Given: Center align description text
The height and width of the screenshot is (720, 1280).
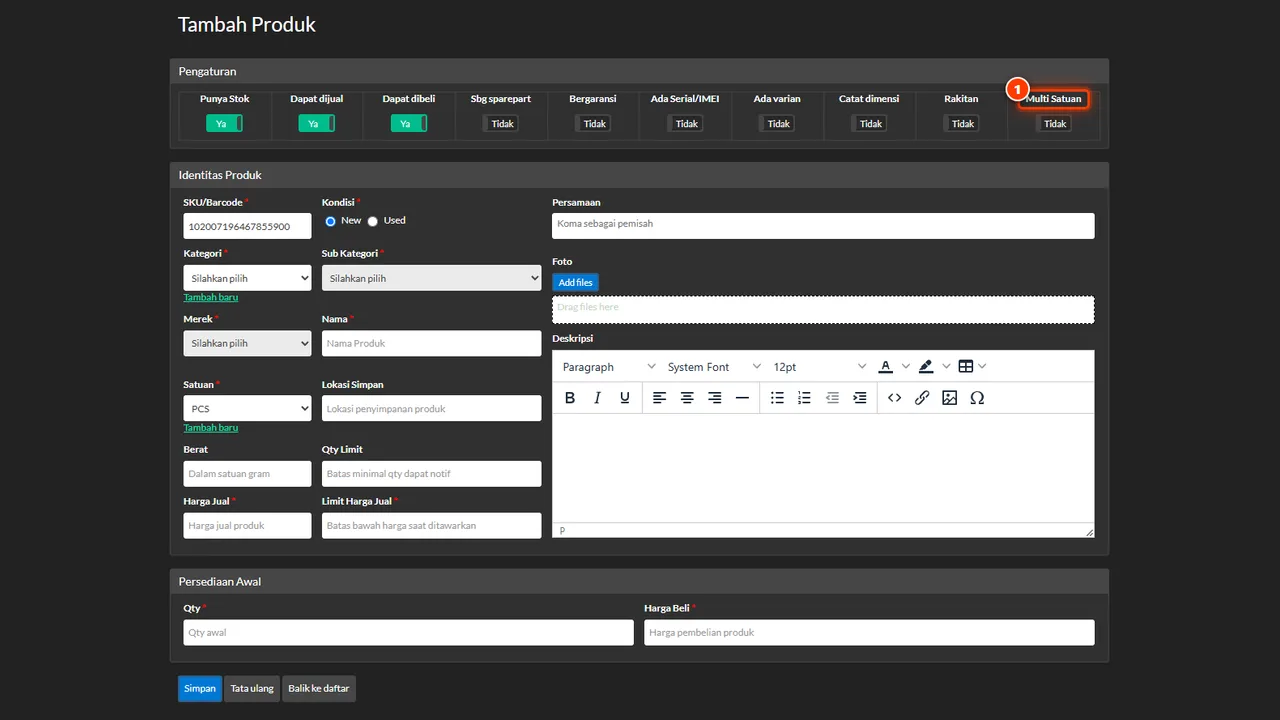Looking at the screenshot, I should pyautogui.click(x=687, y=398).
